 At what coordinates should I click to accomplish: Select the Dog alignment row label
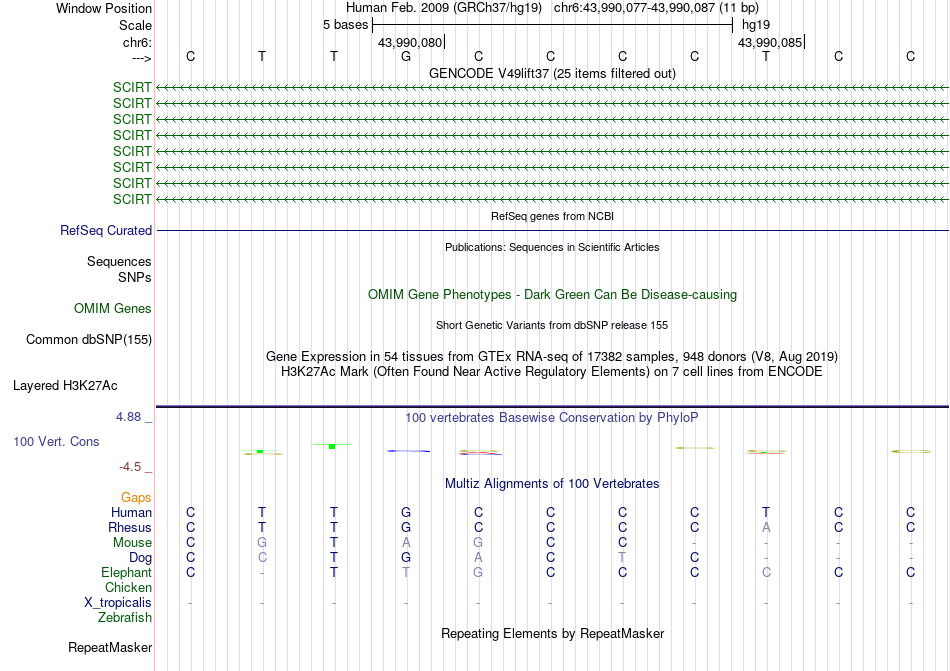click(140, 557)
